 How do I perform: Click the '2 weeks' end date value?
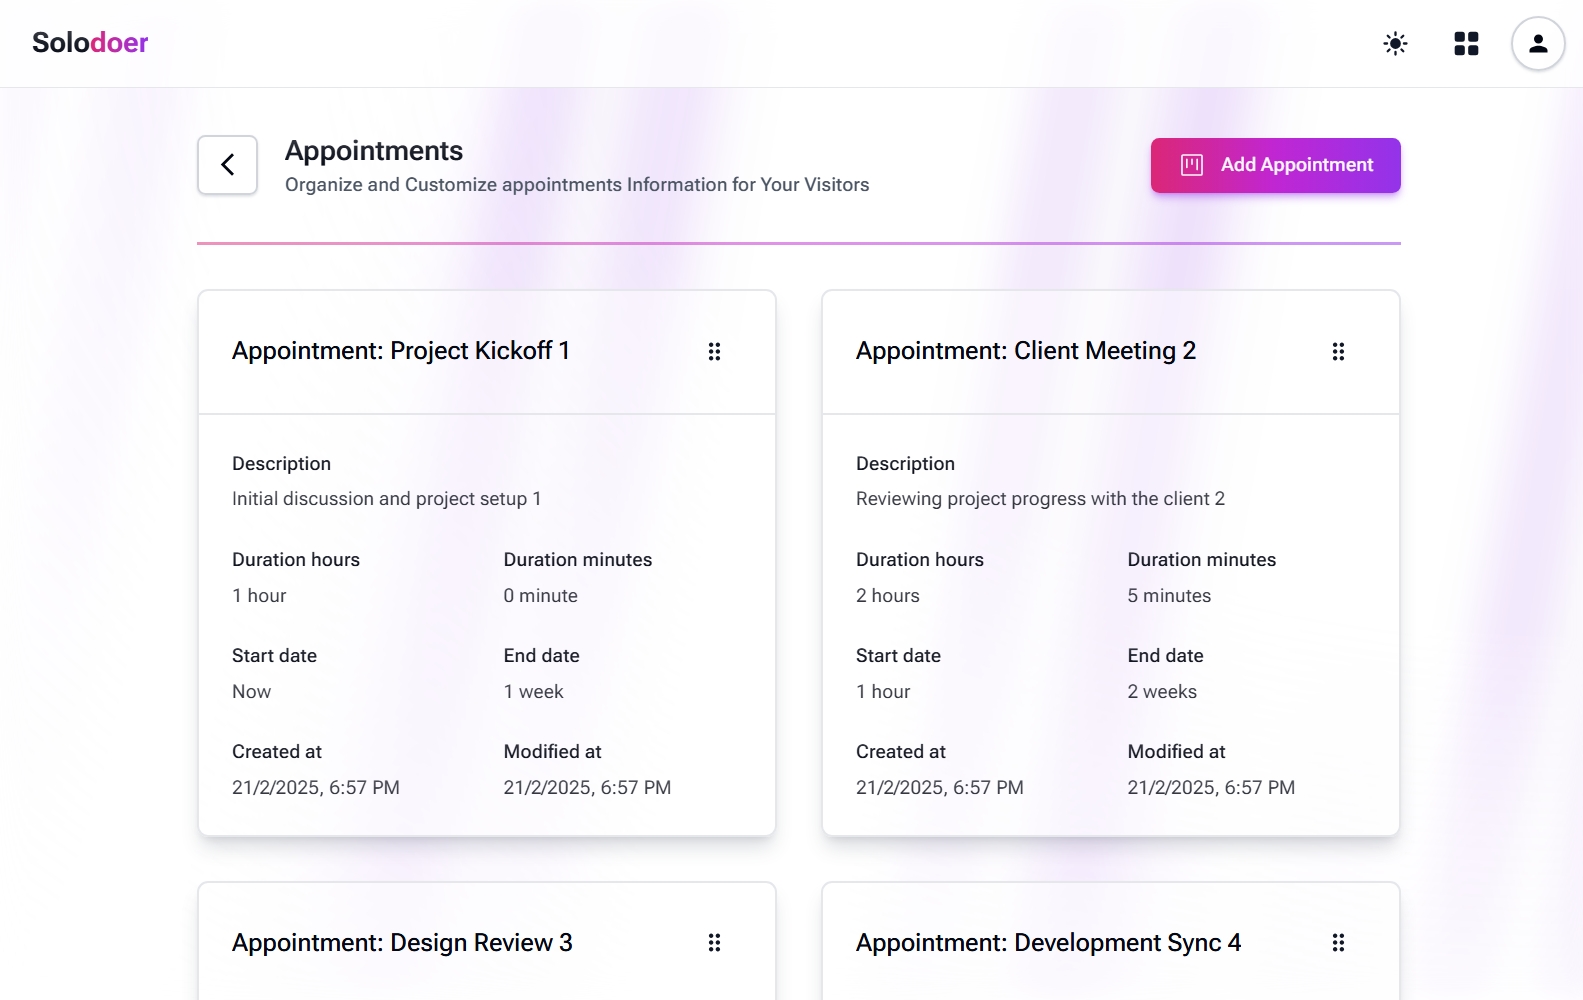click(1162, 692)
